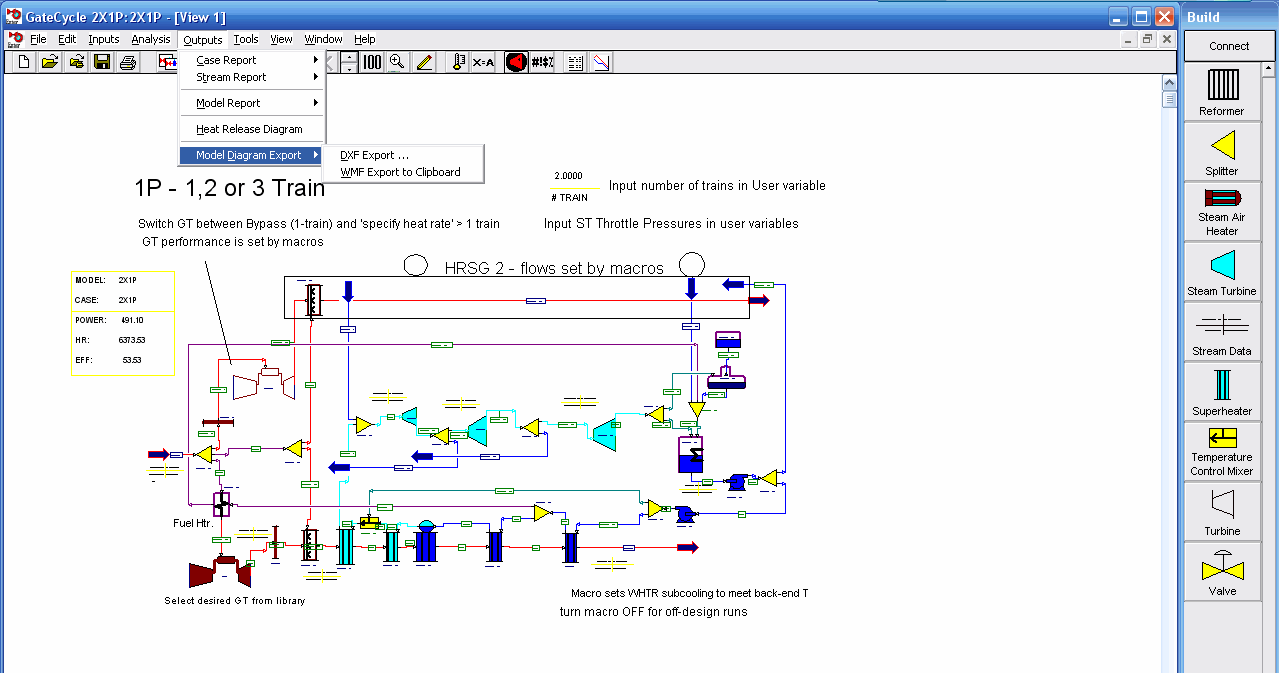This screenshot has width=1279, height=673.
Task: Select the Valve equipment icon
Action: tap(1221, 571)
